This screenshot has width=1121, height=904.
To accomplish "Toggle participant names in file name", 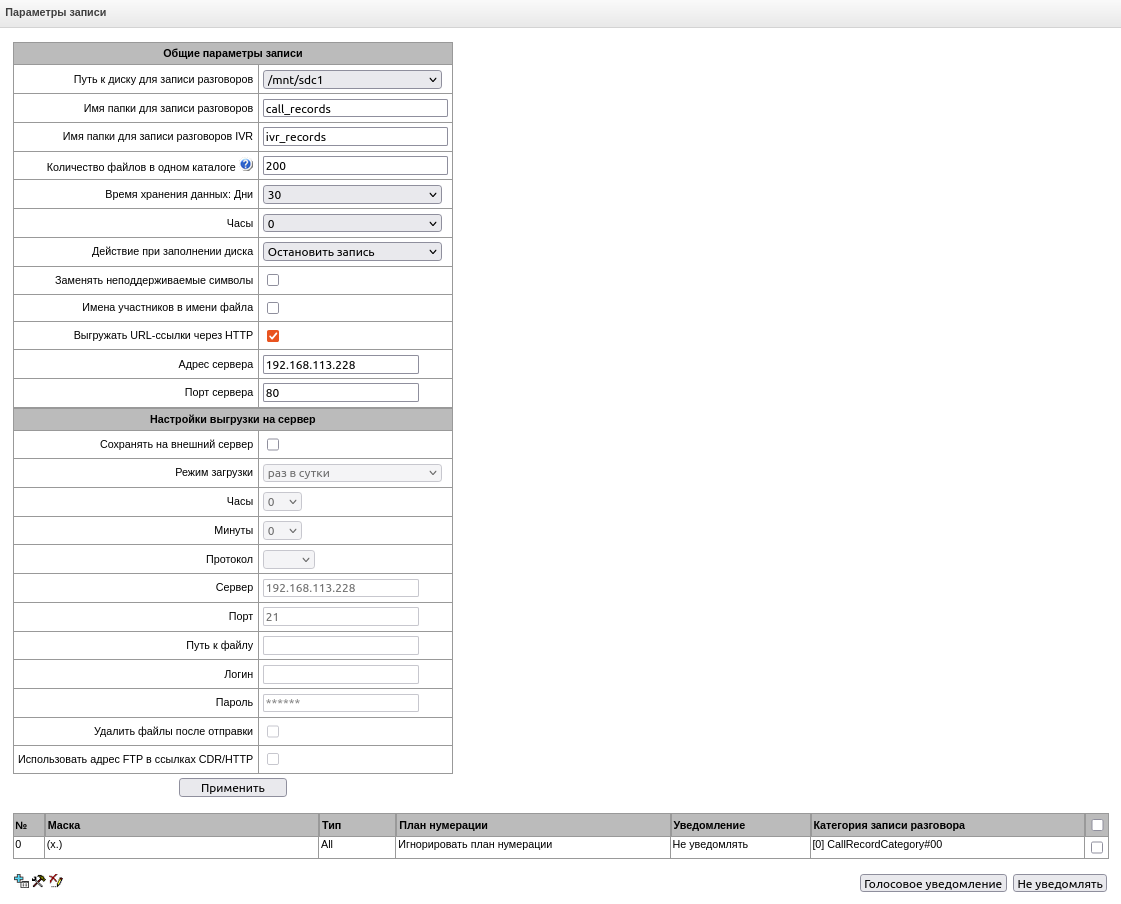I will (x=273, y=308).
